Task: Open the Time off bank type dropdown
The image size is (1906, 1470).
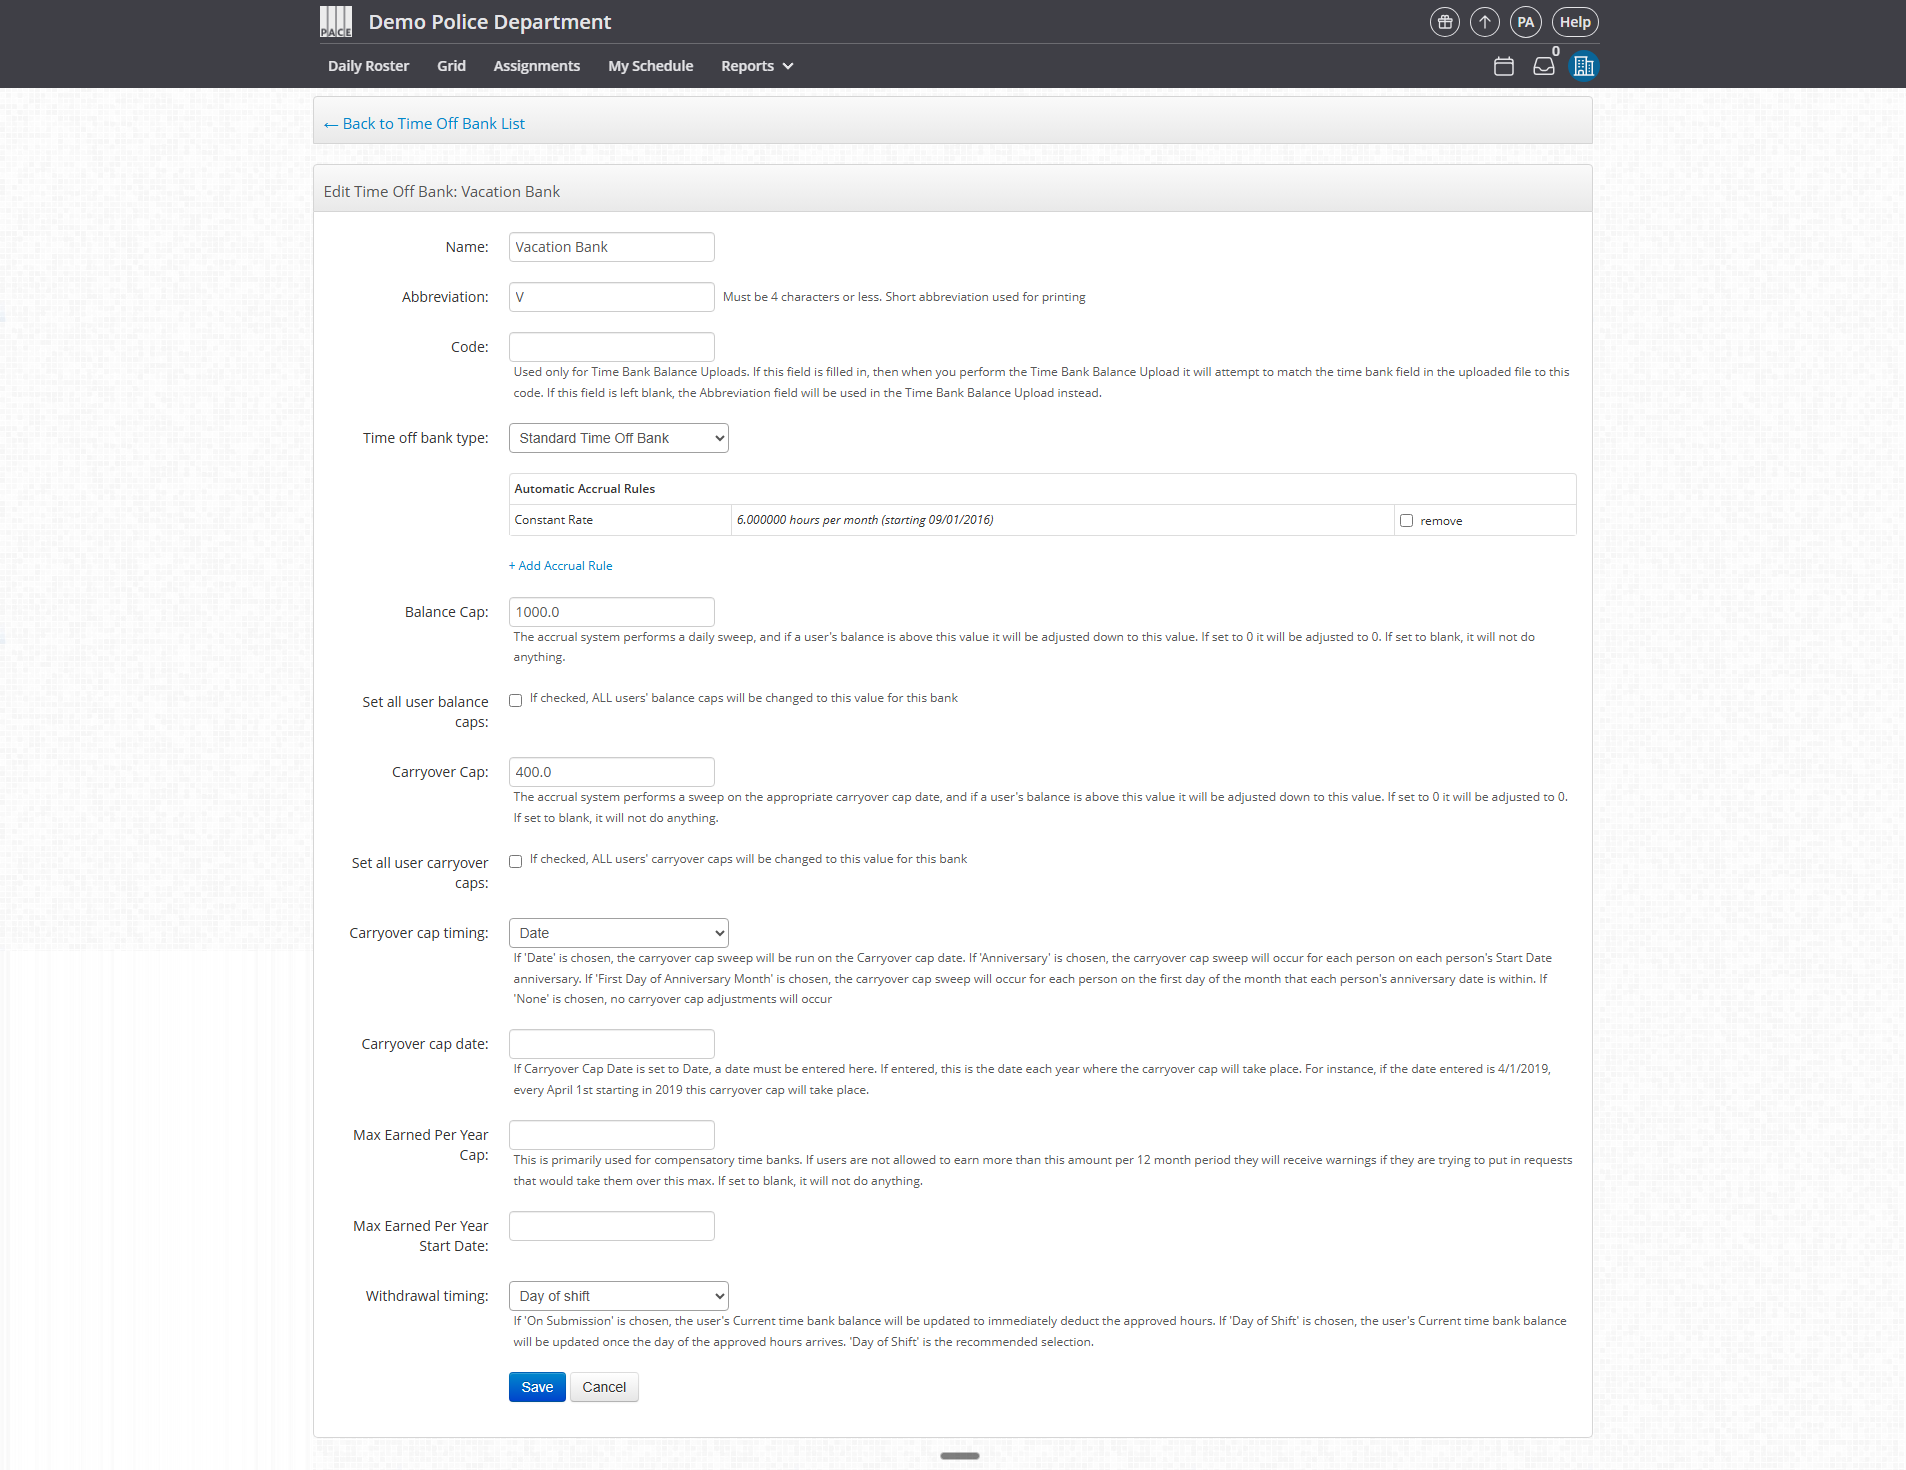Action: coord(619,438)
